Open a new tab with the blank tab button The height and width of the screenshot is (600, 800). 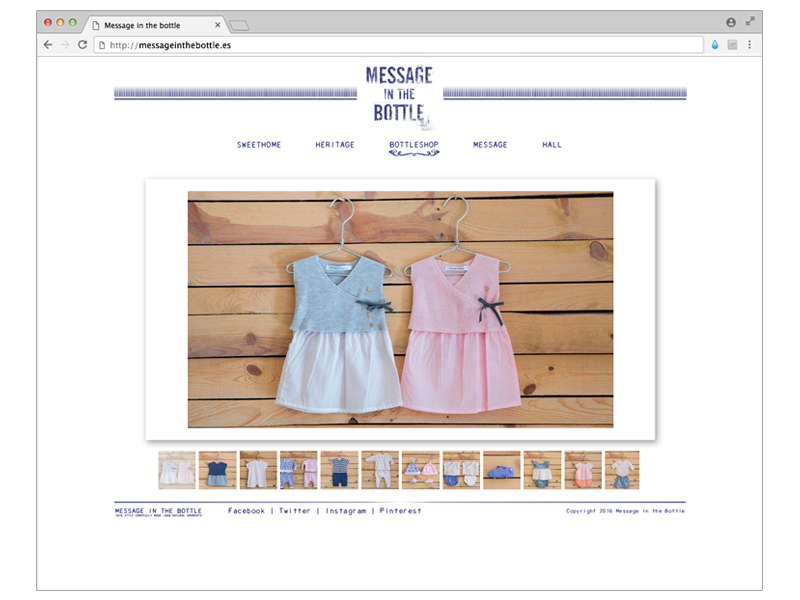point(239,24)
